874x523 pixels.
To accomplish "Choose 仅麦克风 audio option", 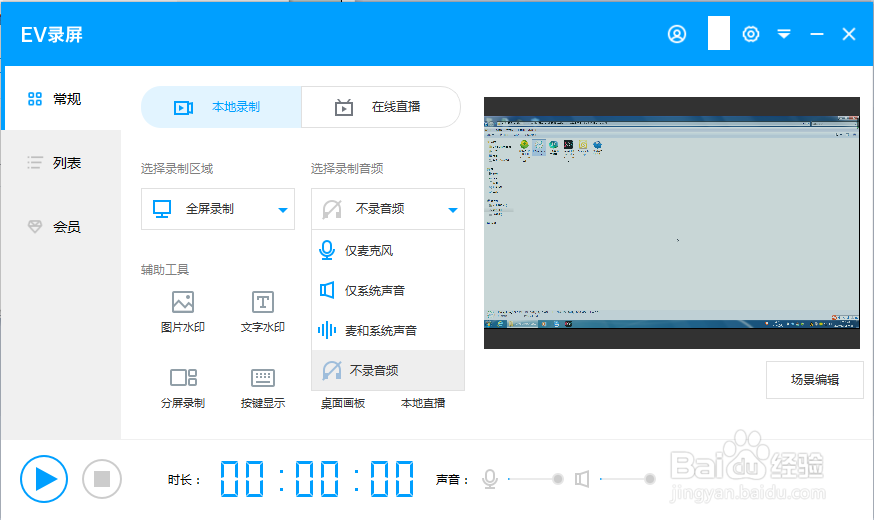I will tap(388, 250).
